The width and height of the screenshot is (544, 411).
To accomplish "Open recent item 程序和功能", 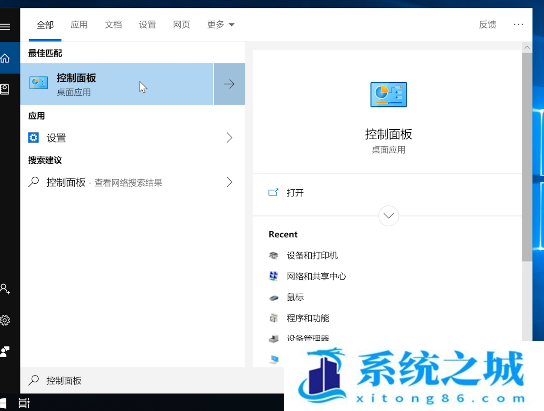I will tap(308, 318).
